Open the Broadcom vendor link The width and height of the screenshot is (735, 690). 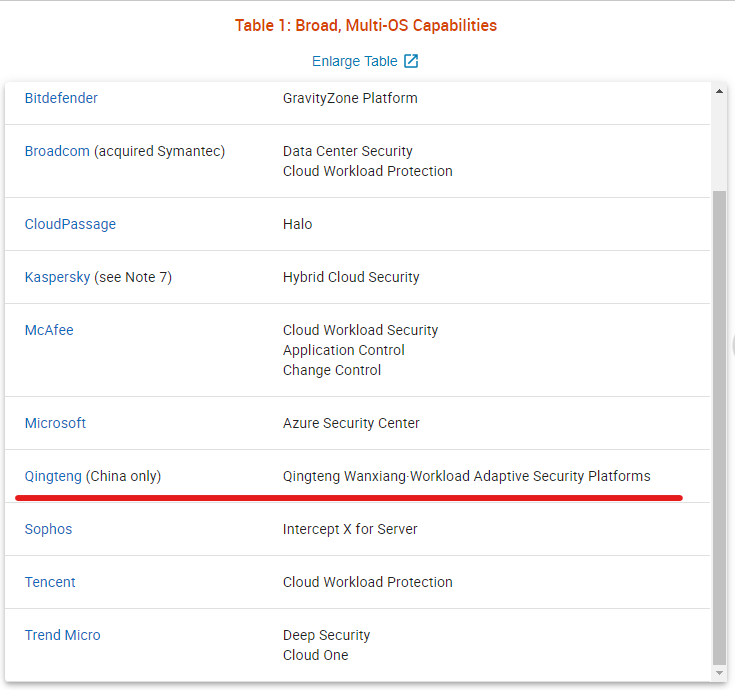(57, 151)
